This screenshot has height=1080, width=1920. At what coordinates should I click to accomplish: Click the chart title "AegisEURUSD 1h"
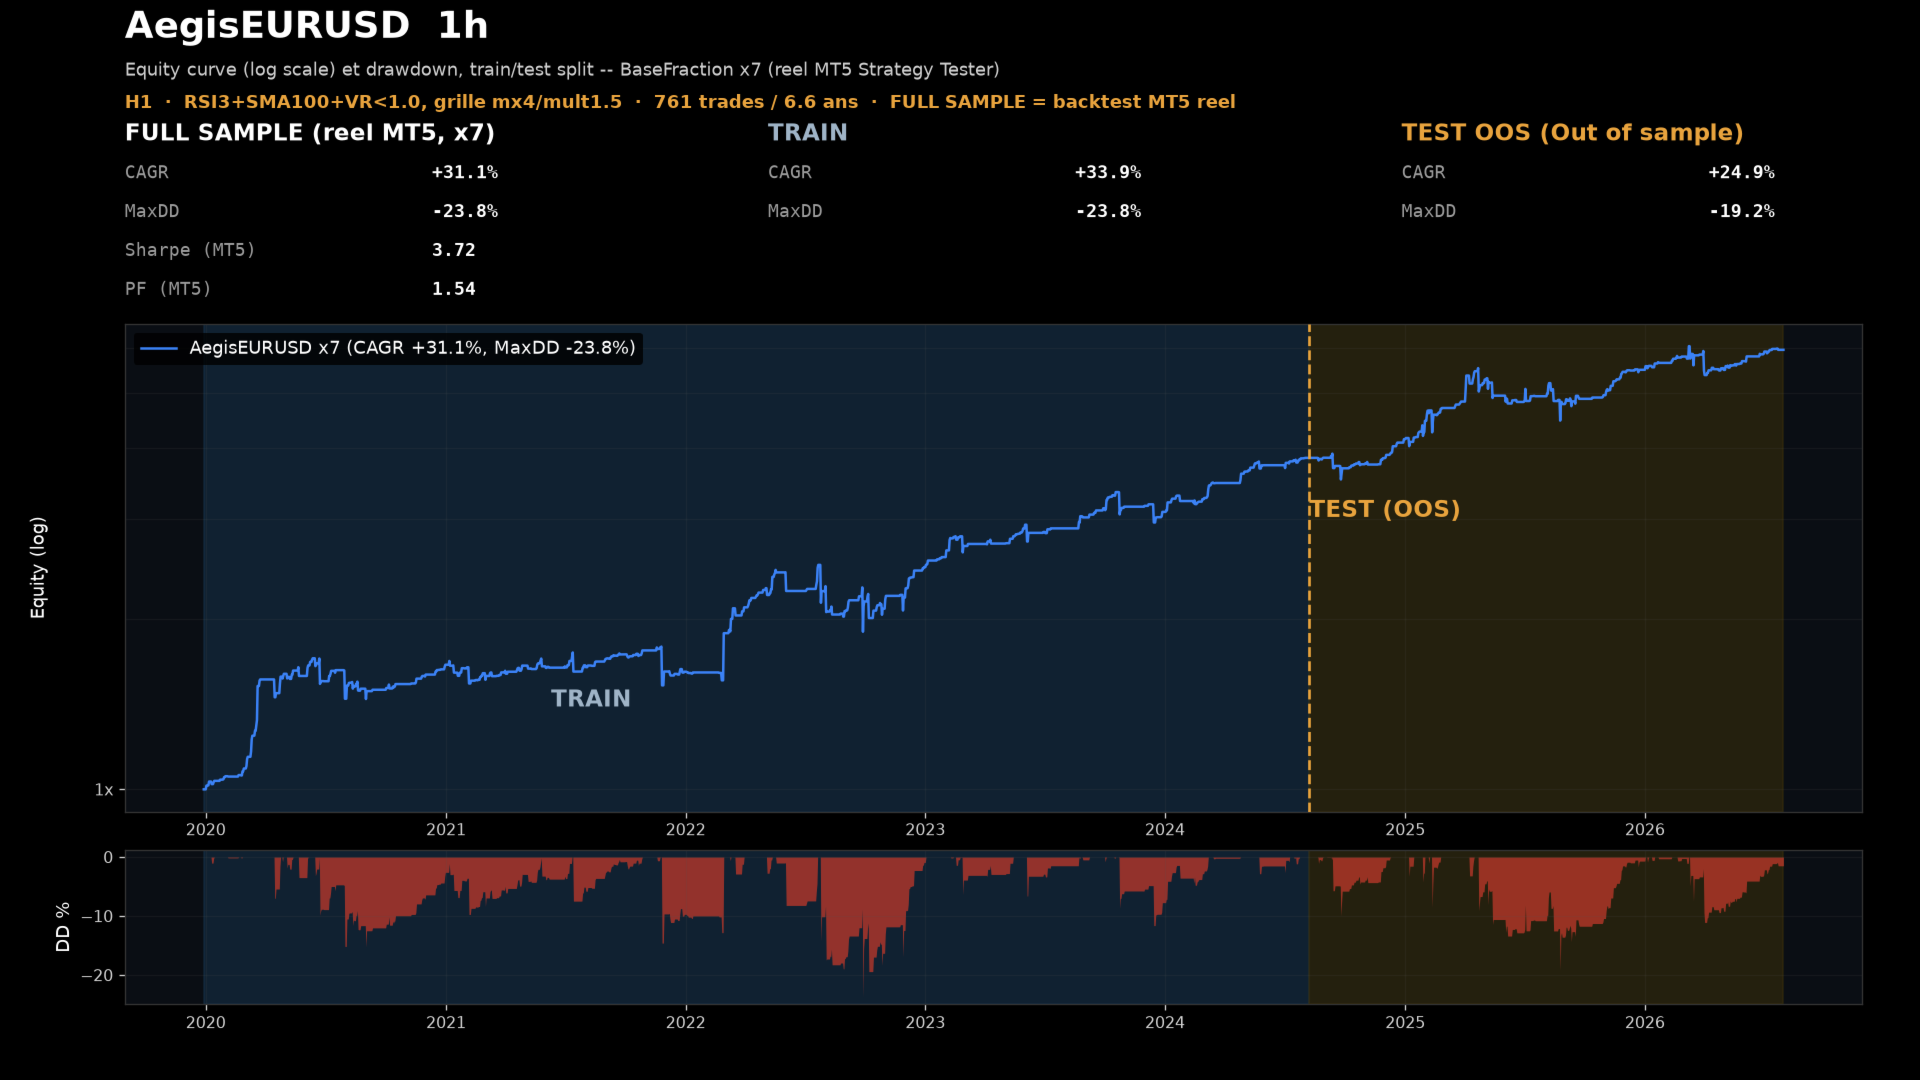(x=306, y=26)
